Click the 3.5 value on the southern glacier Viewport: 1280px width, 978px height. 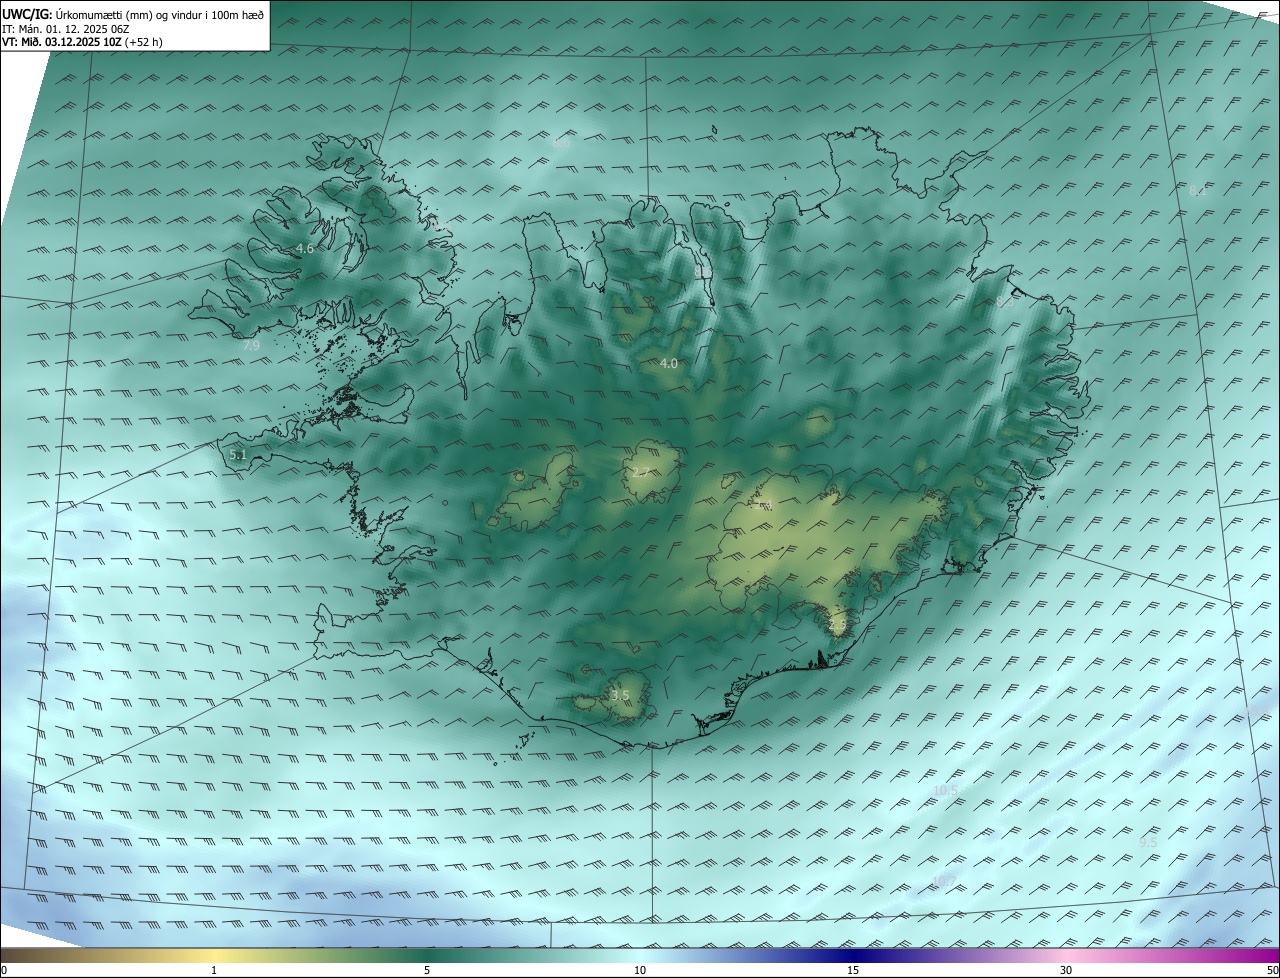pyautogui.click(x=620, y=695)
